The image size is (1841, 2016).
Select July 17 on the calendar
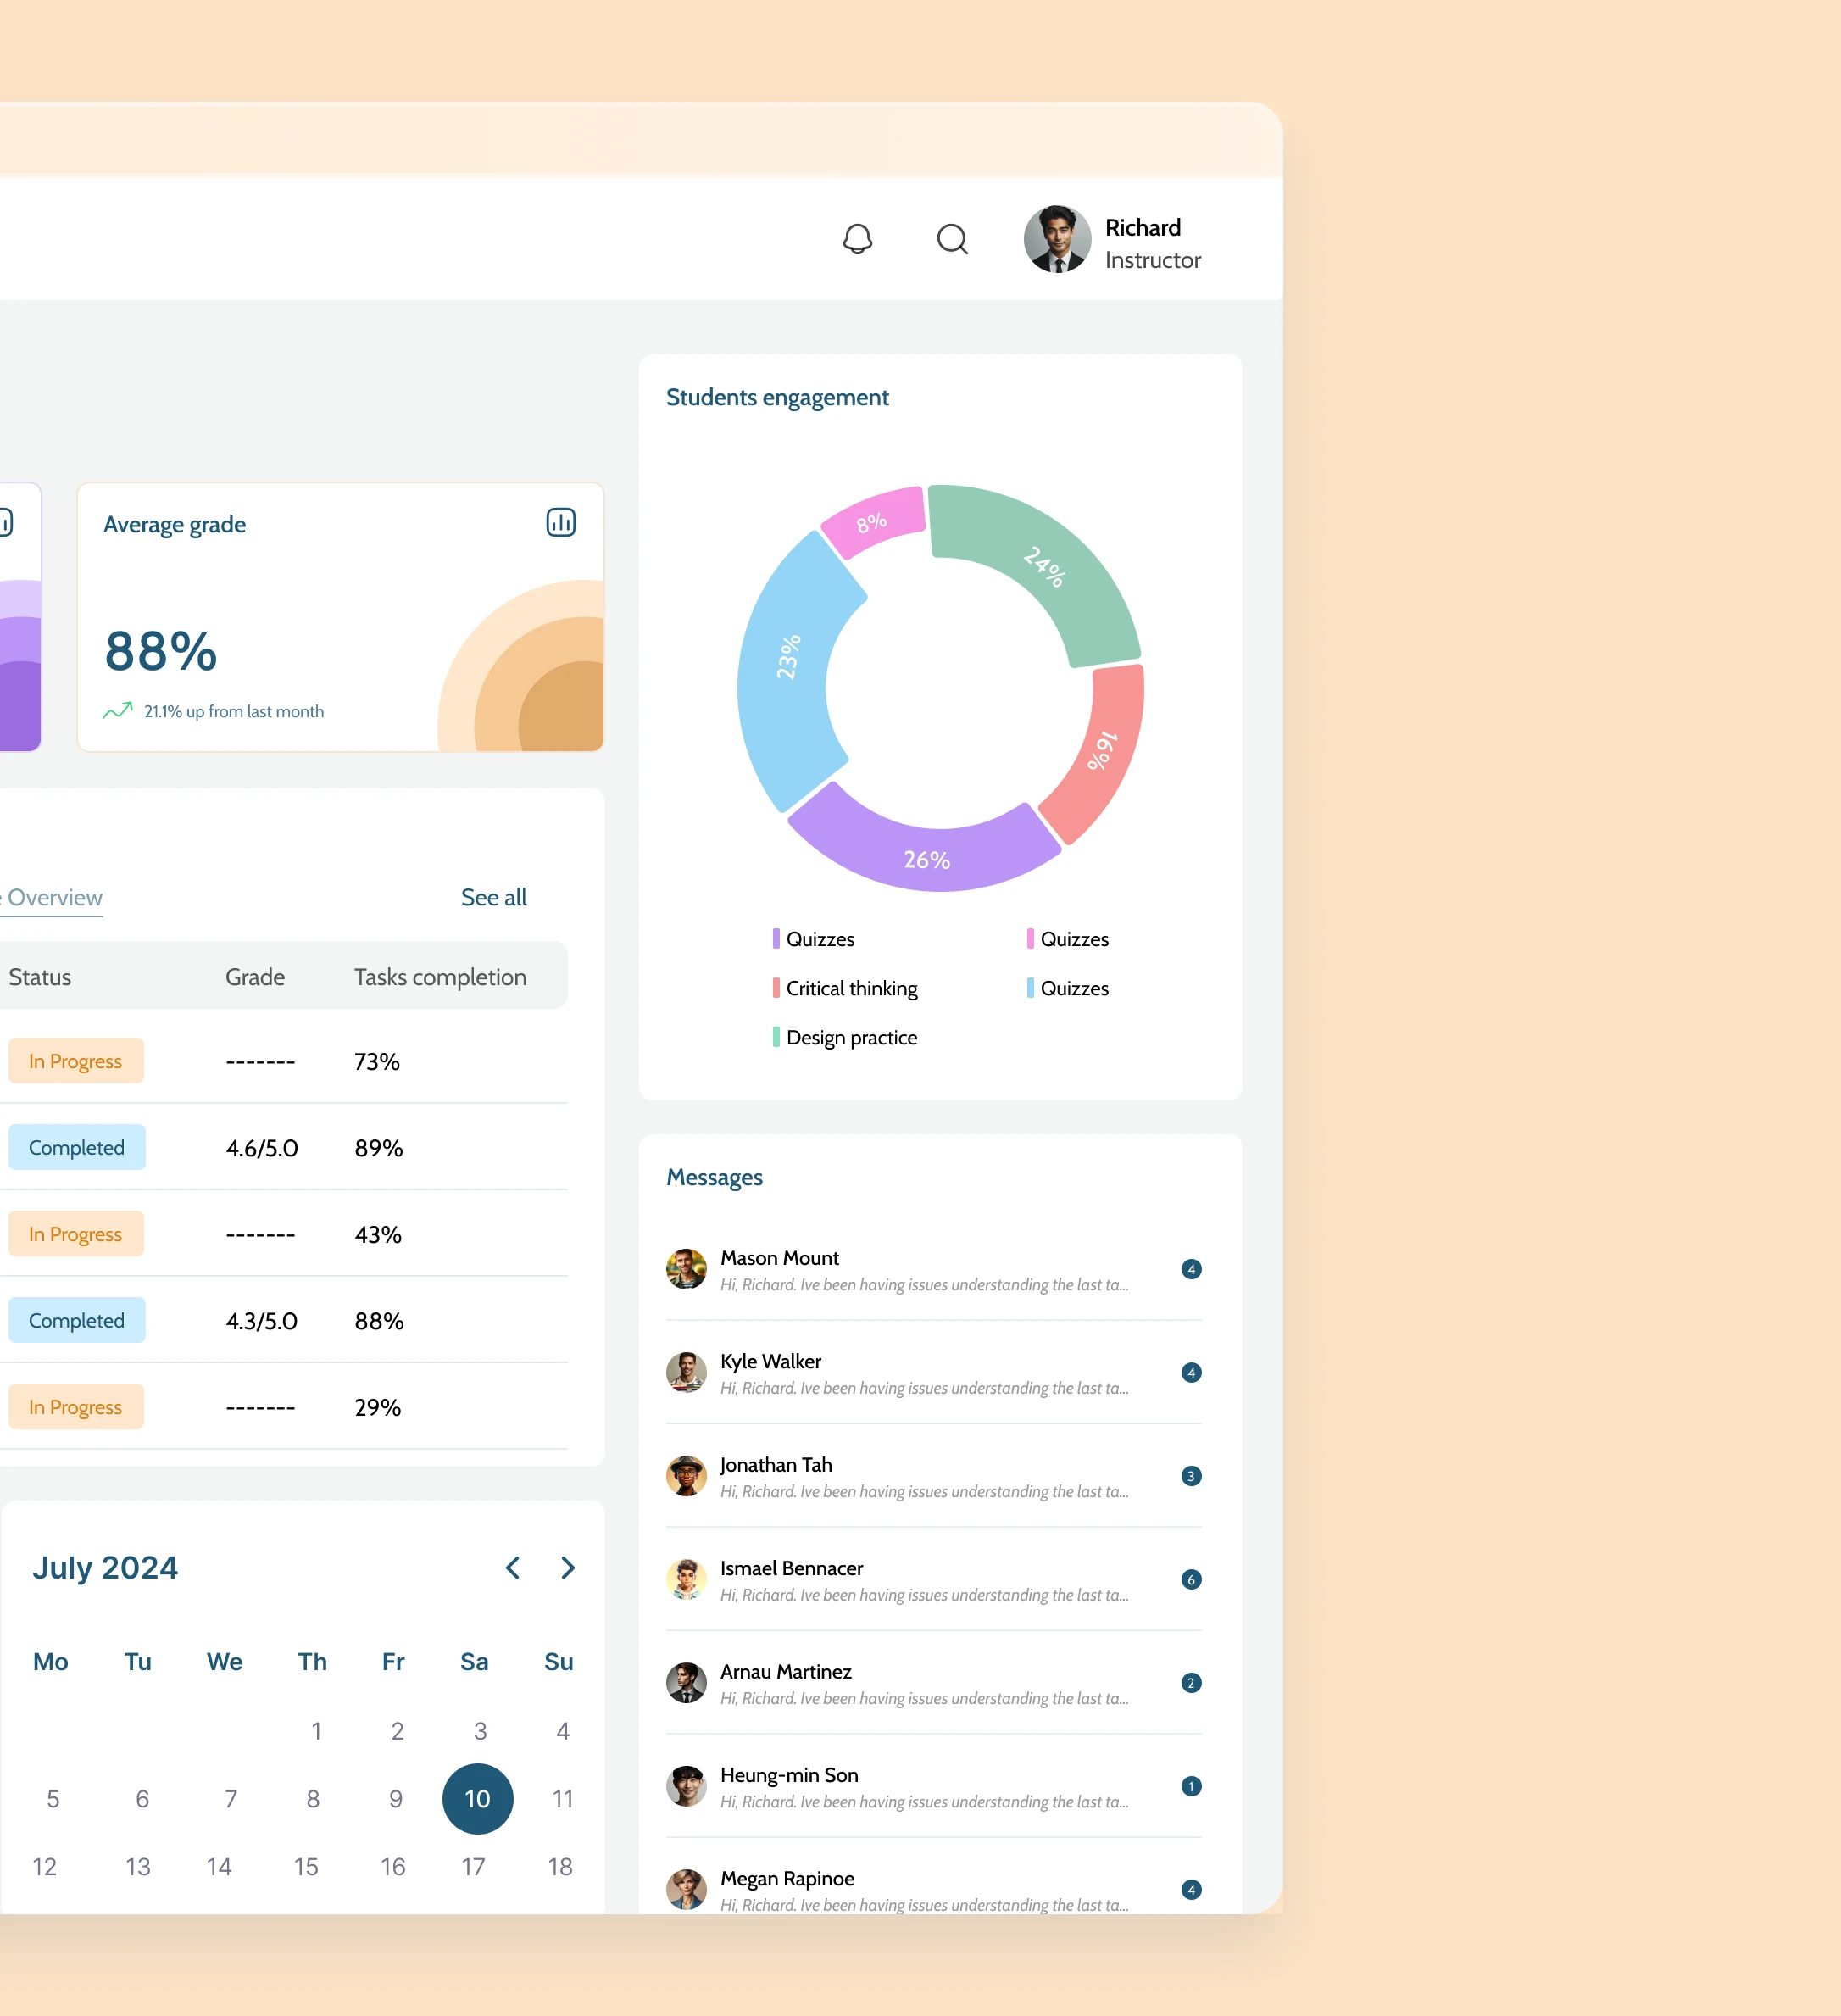click(x=473, y=1866)
